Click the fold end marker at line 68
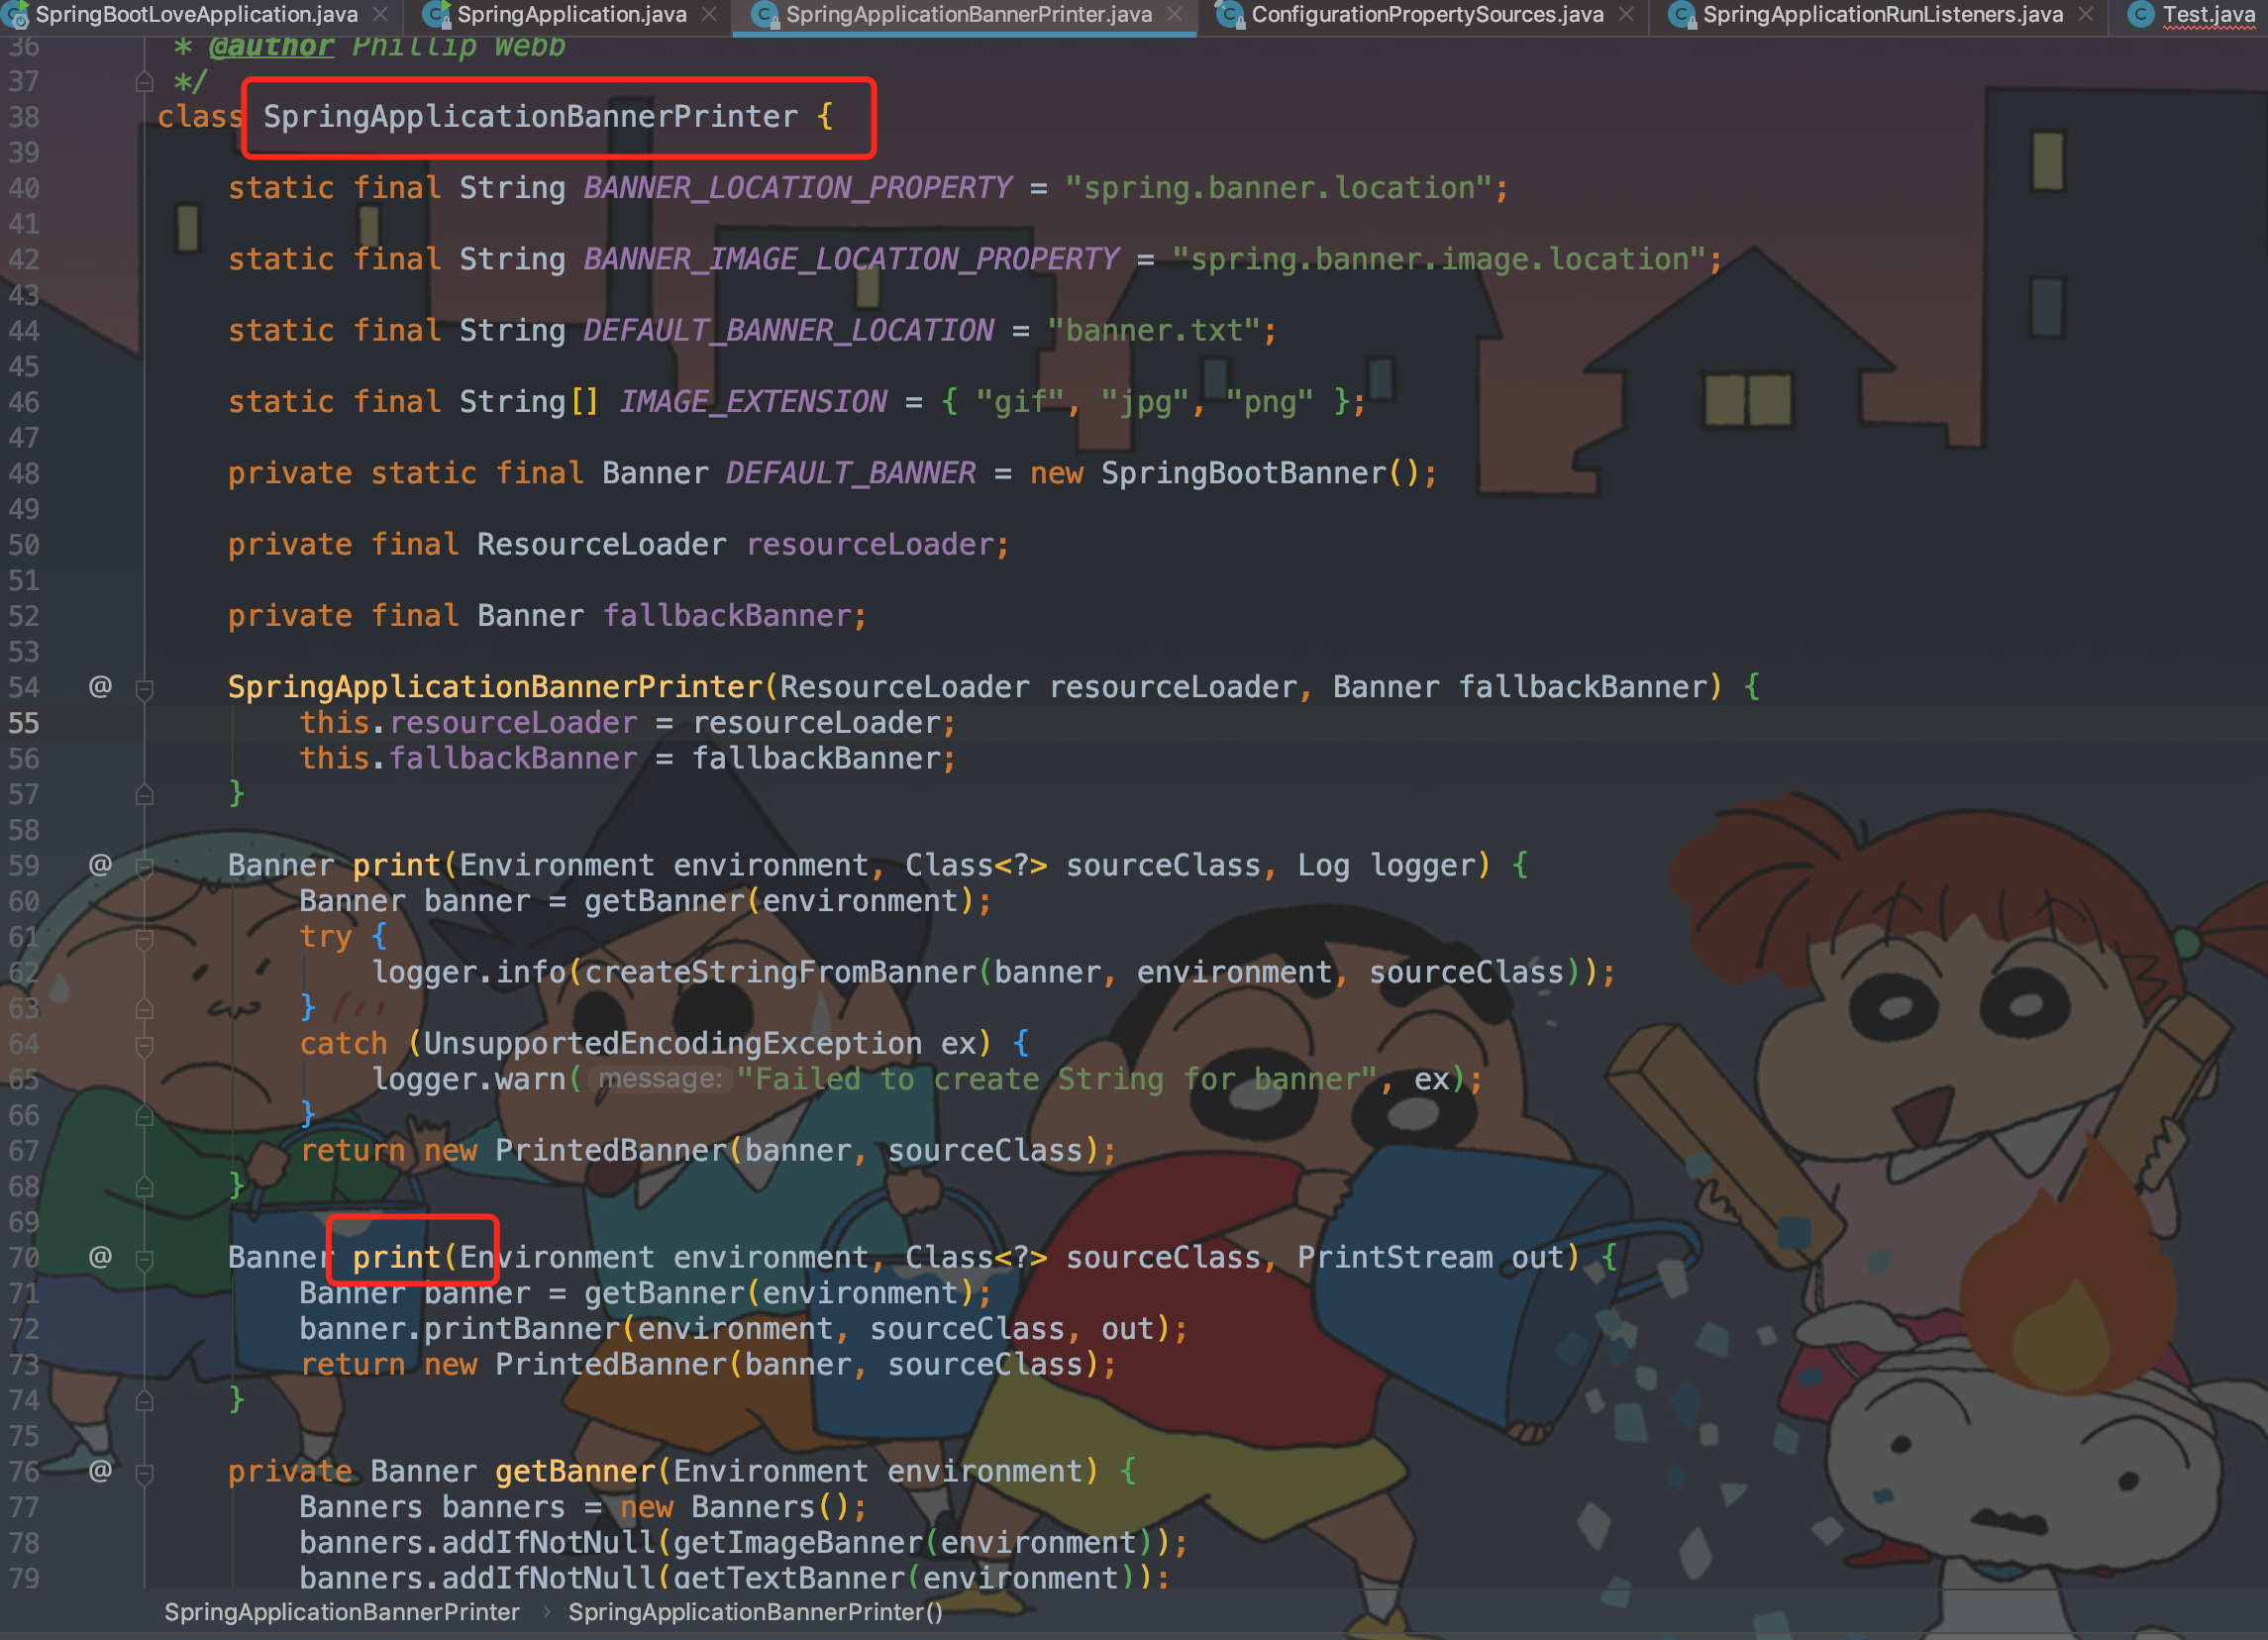This screenshot has width=2268, height=1640. 144,1187
